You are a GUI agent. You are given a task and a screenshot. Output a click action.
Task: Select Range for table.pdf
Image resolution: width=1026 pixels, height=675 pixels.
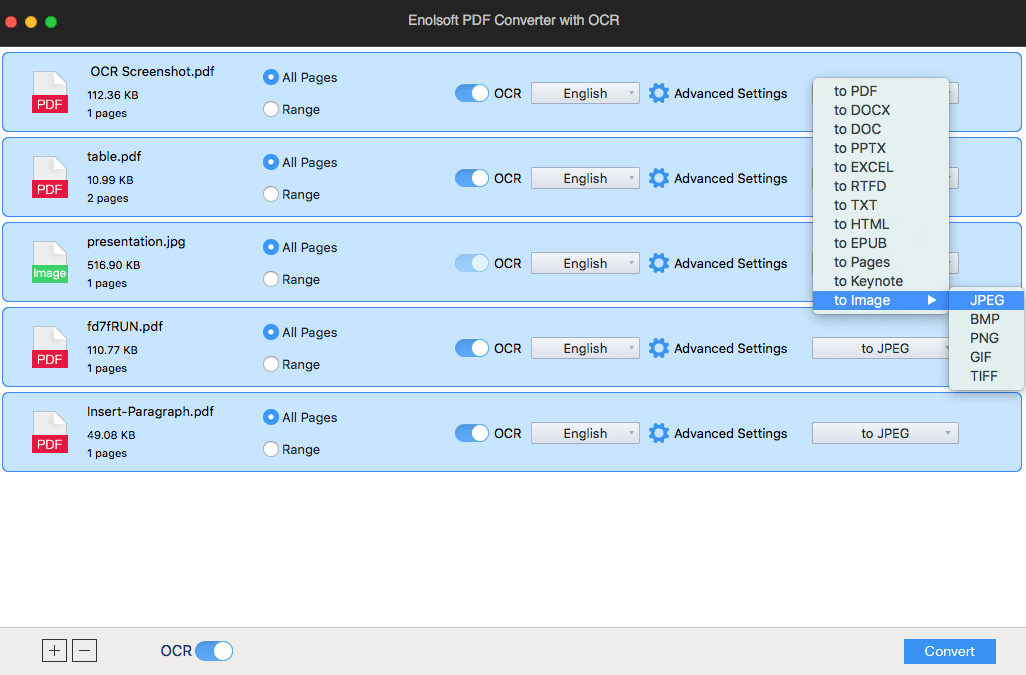pos(271,194)
